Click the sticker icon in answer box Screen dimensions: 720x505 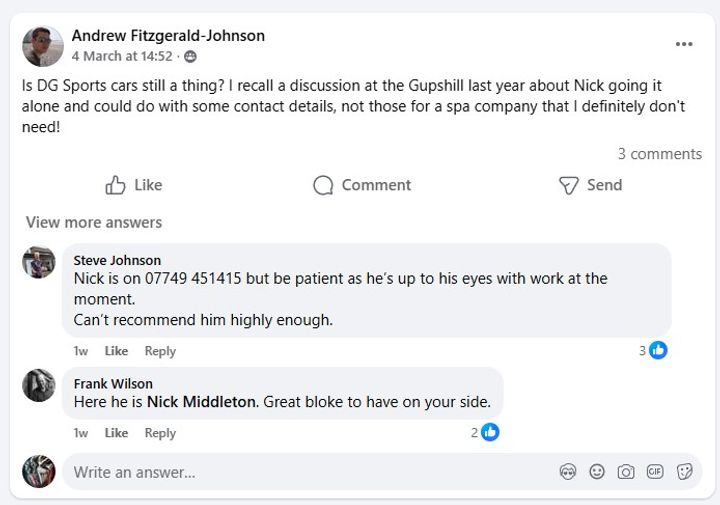pos(685,472)
